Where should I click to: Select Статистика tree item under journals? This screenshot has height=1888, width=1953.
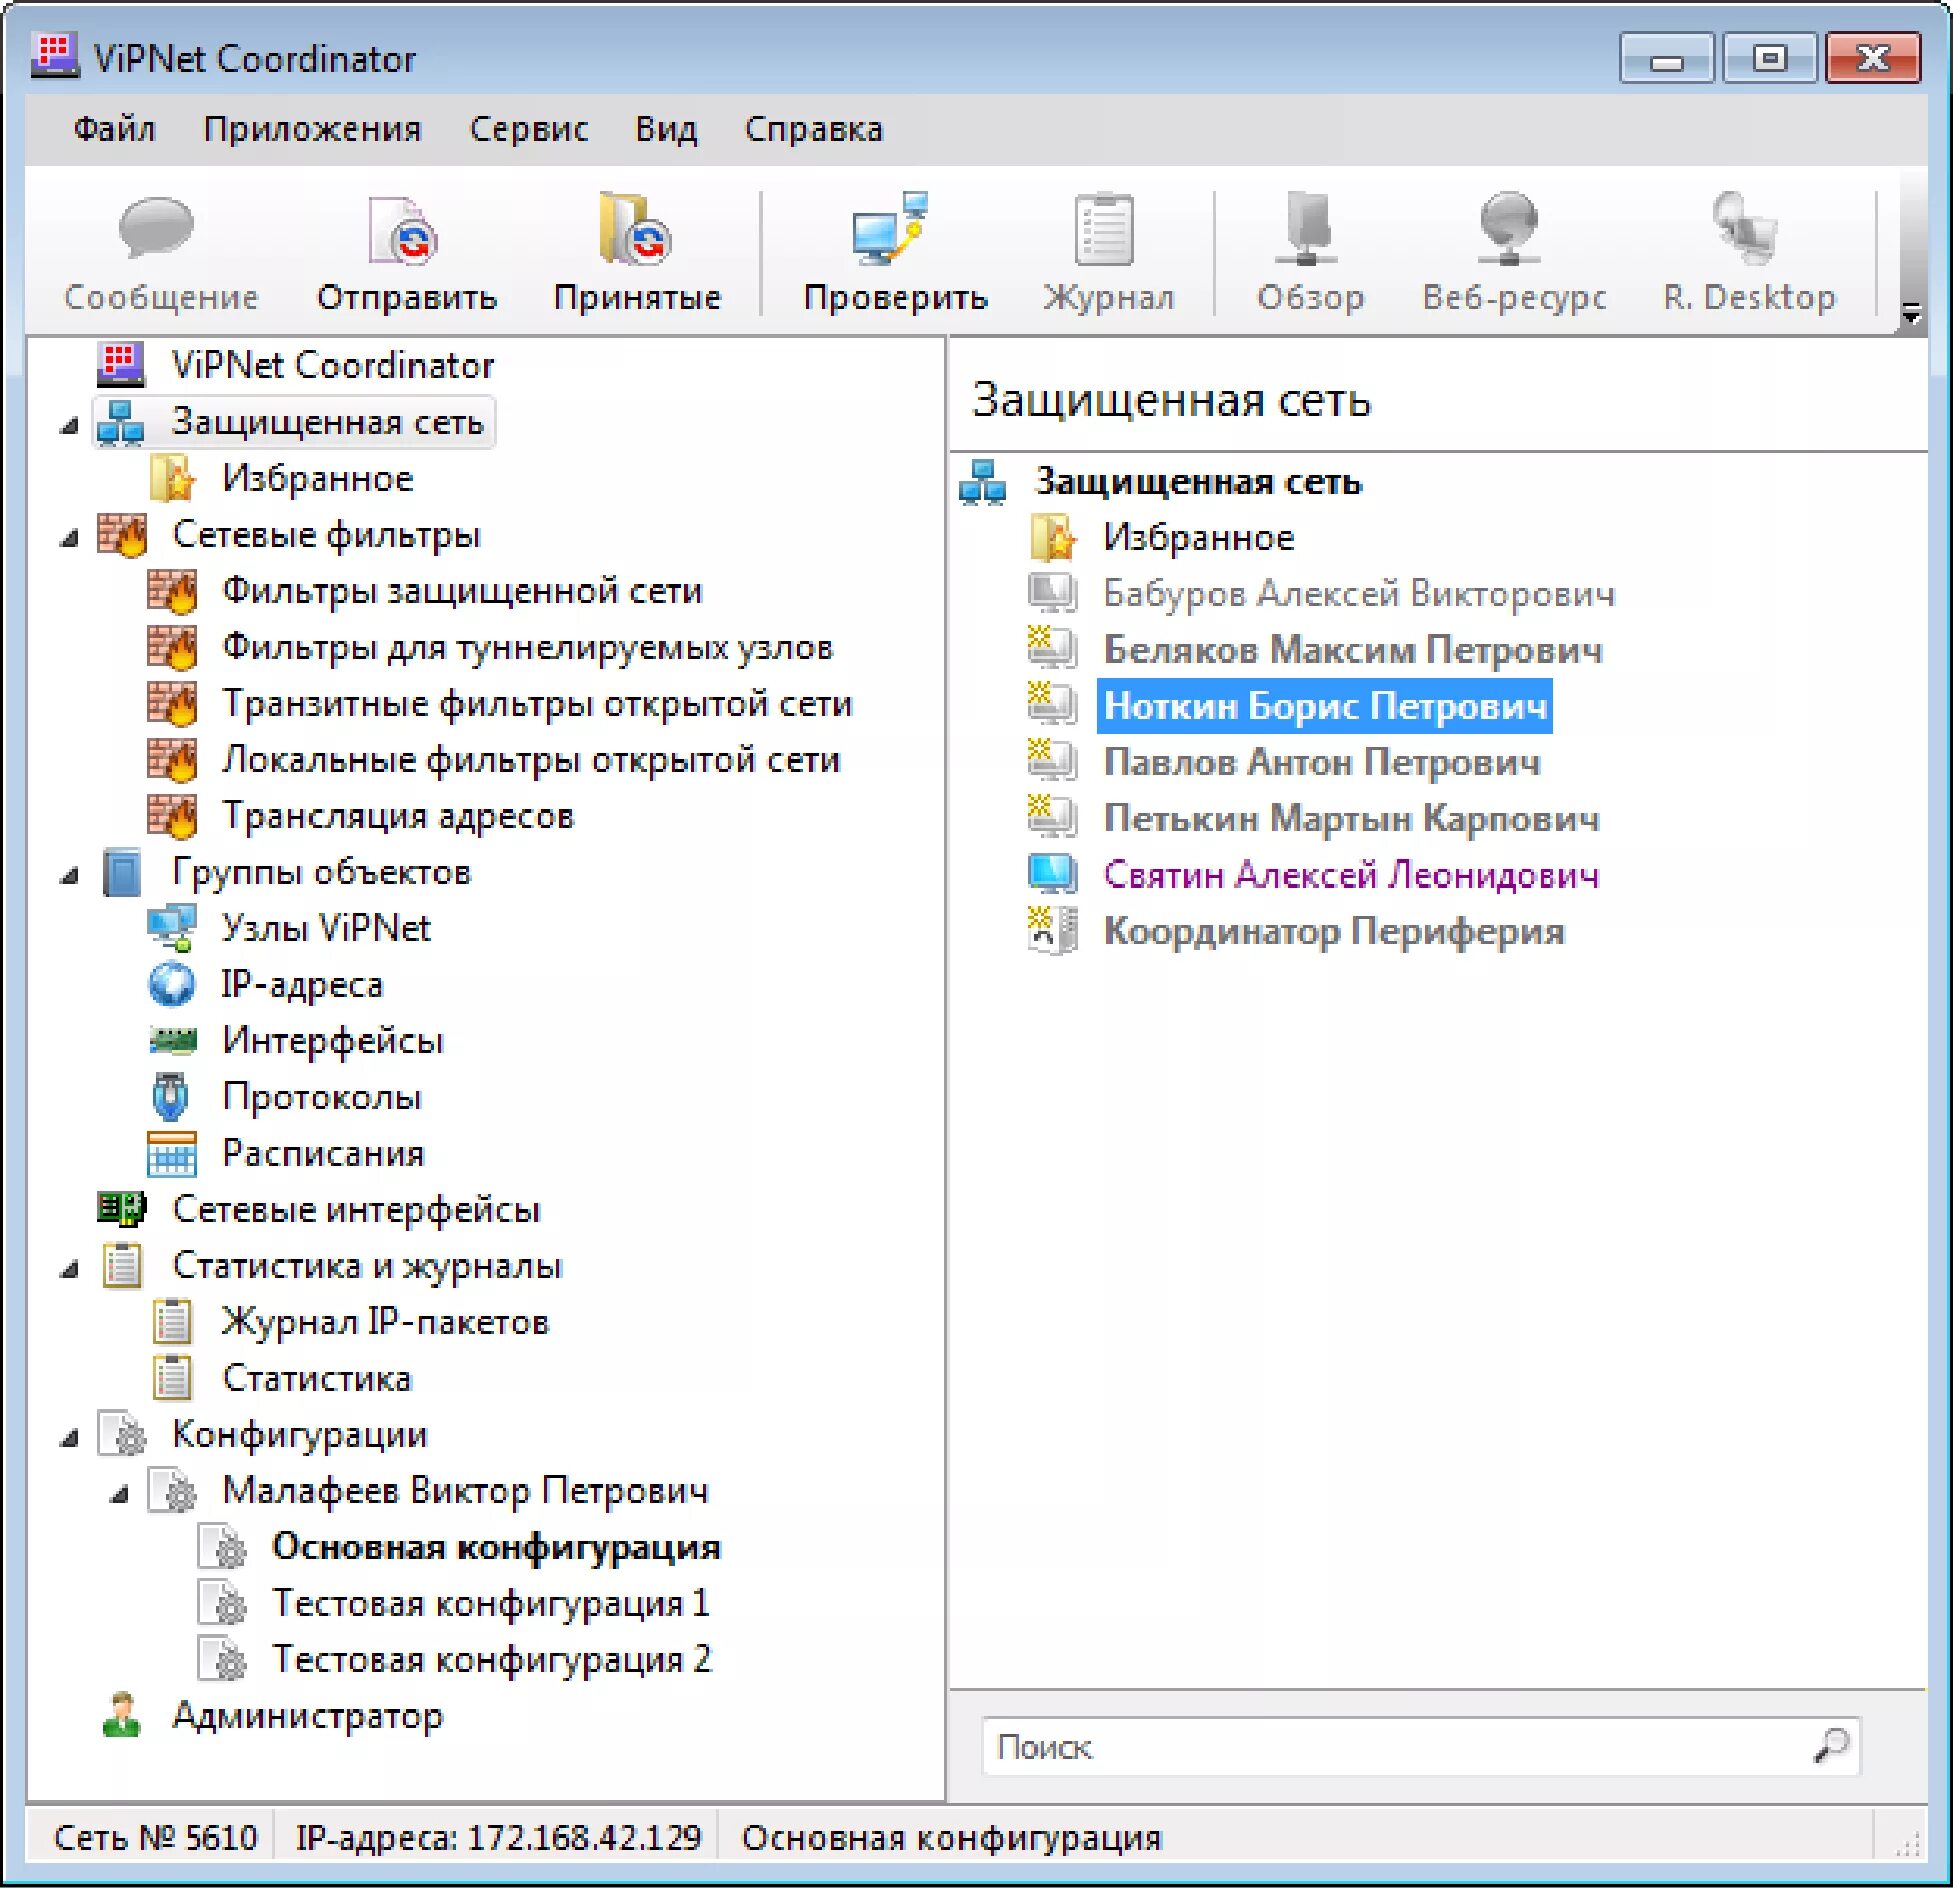(x=316, y=1378)
